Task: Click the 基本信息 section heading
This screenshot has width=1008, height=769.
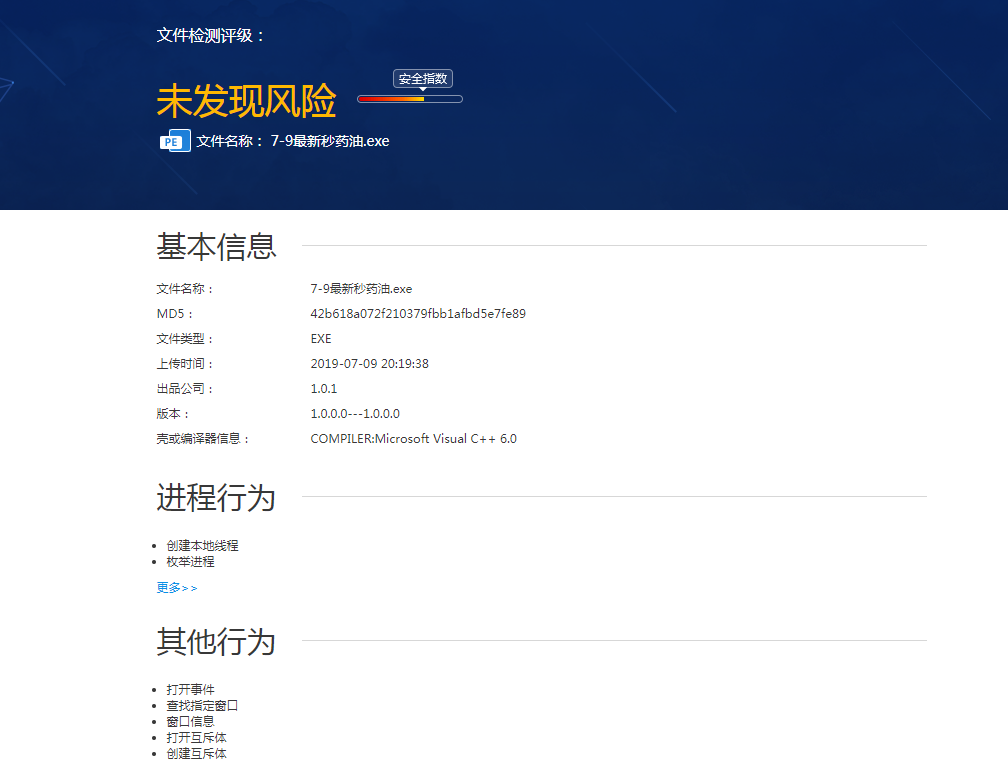Action: [216, 246]
